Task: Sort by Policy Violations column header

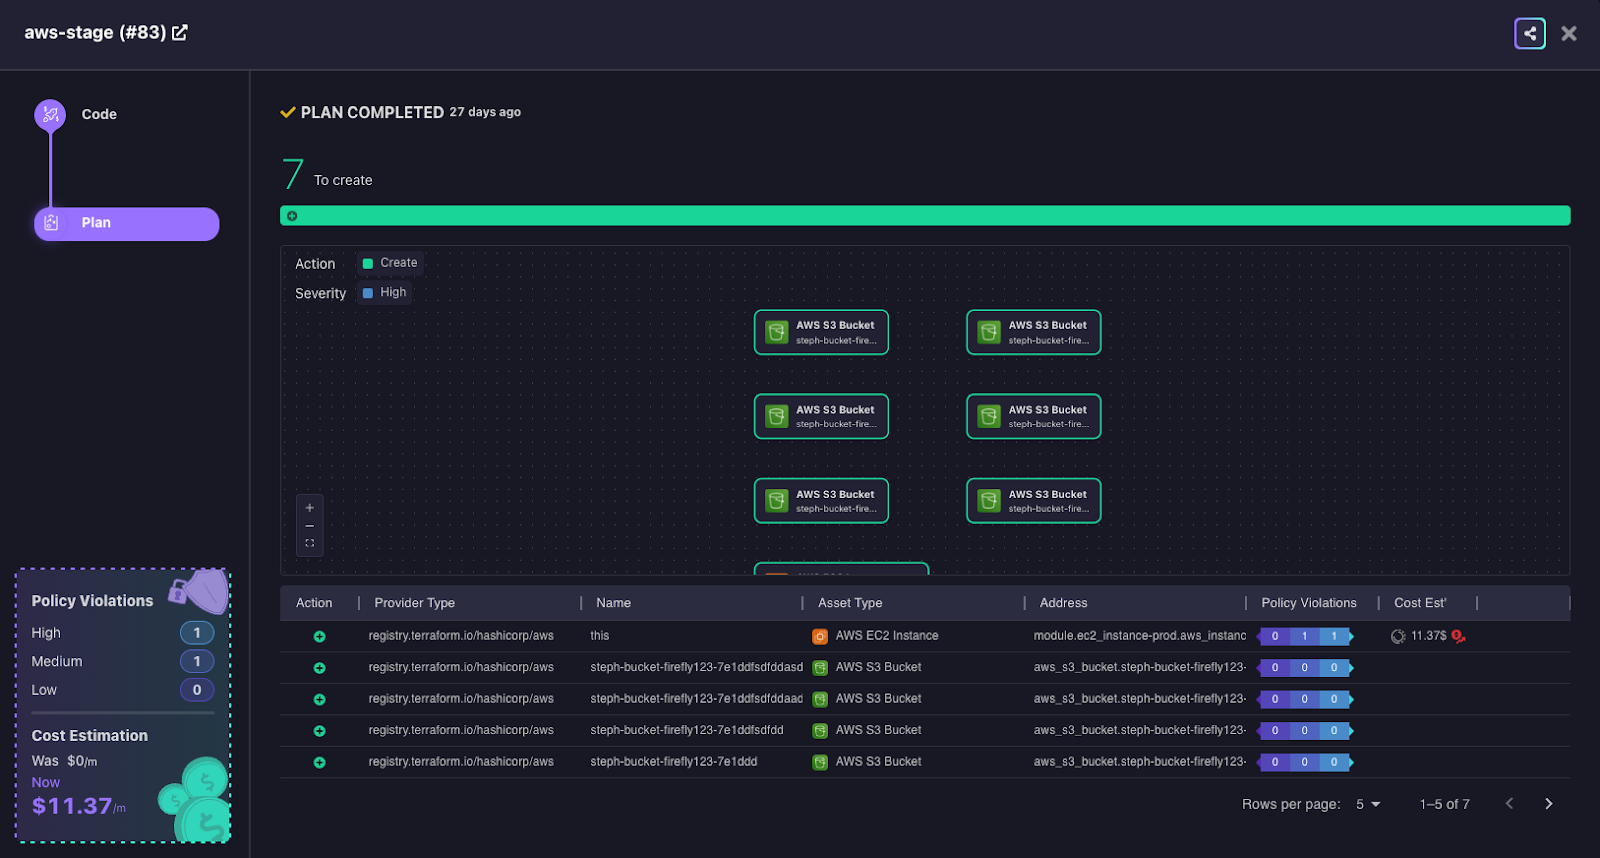Action: (x=1309, y=603)
